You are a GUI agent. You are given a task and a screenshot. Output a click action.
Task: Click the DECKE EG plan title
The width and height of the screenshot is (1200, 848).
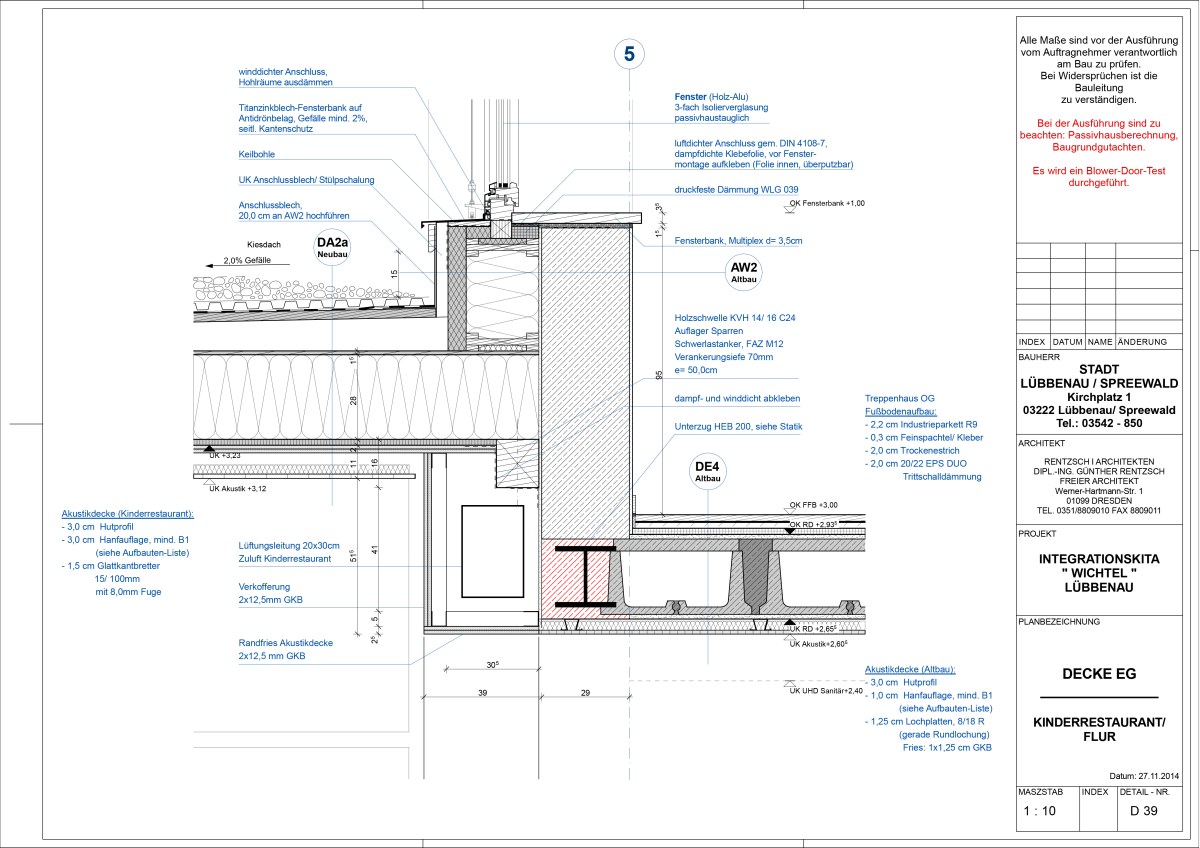[1099, 673]
